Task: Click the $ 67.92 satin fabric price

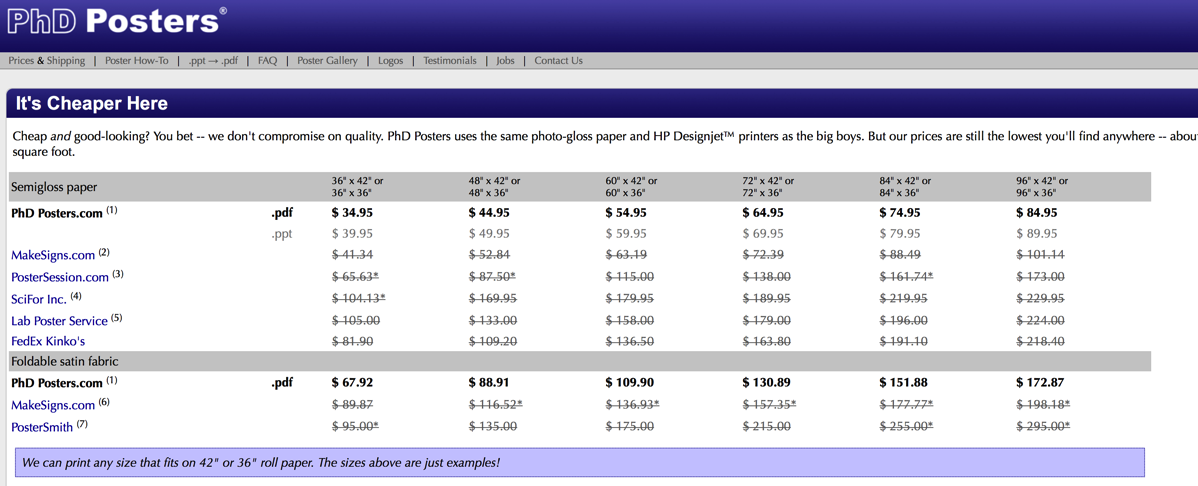Action: [x=352, y=383]
